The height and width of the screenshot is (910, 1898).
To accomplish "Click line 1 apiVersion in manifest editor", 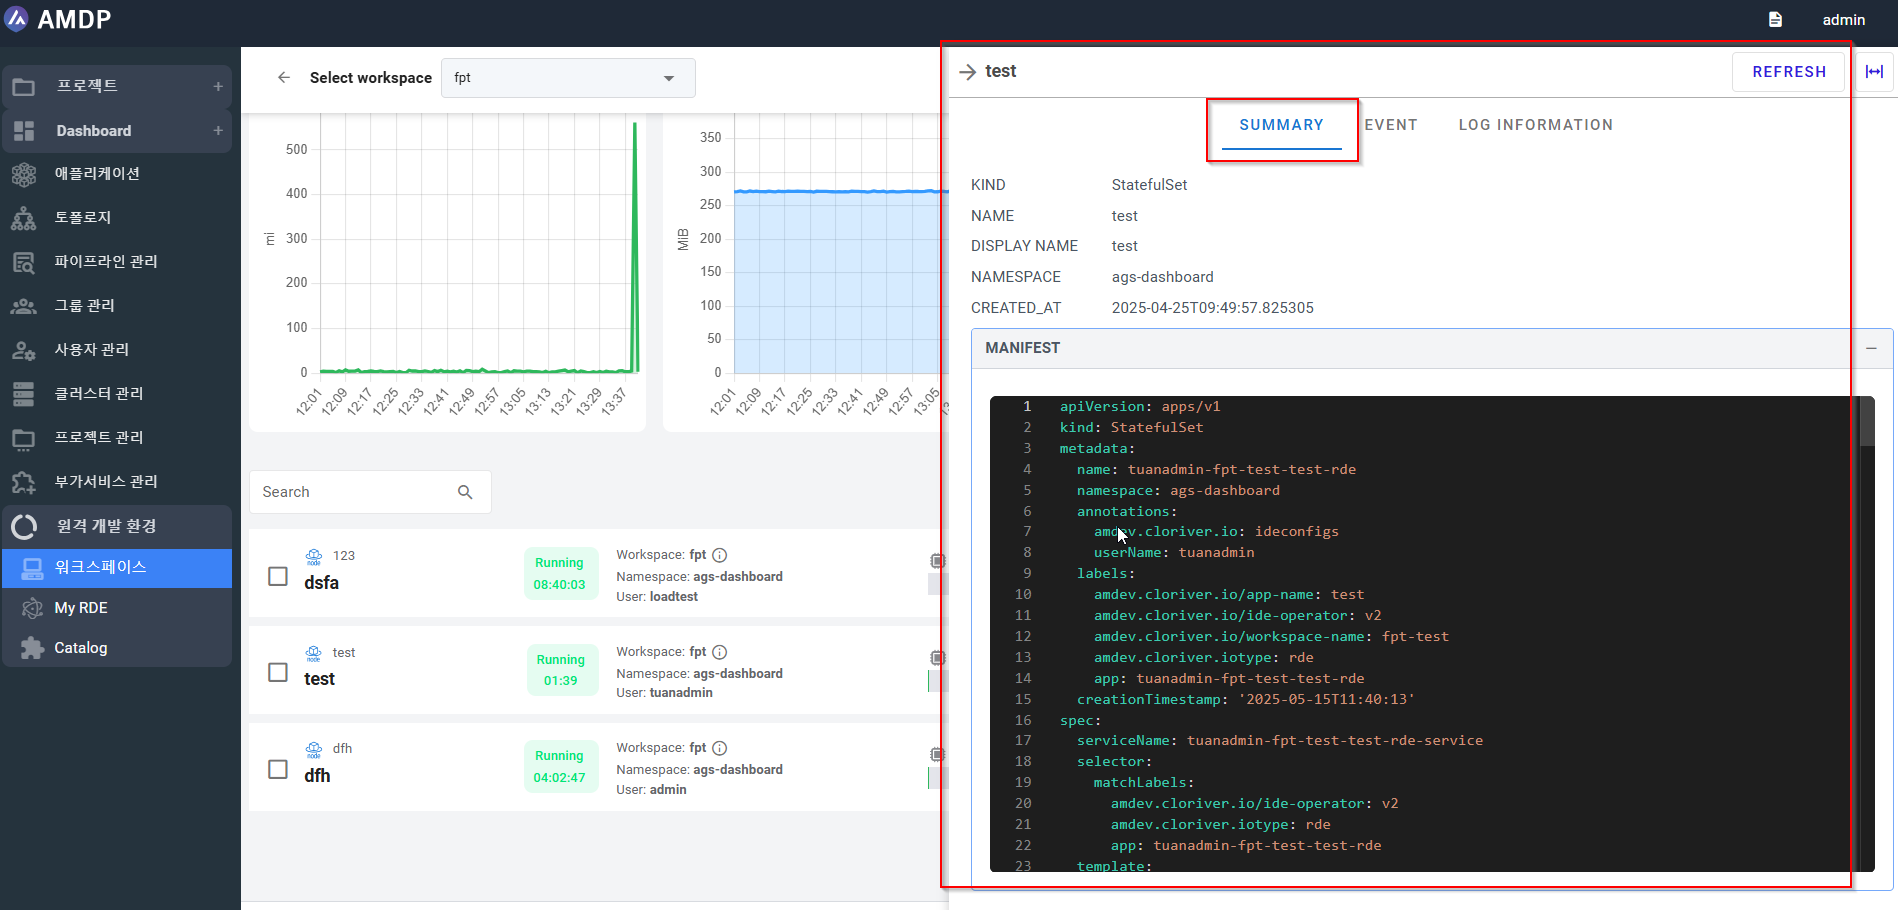I will coord(1139,407).
